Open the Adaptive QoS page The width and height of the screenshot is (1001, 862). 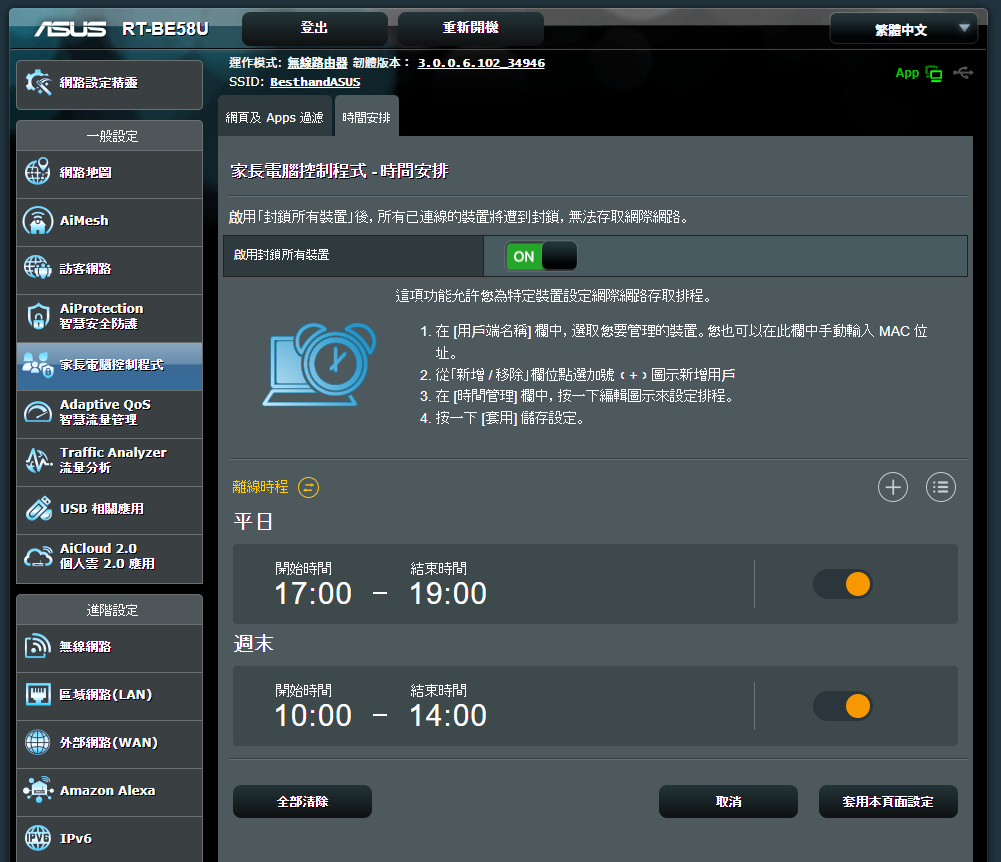110,412
